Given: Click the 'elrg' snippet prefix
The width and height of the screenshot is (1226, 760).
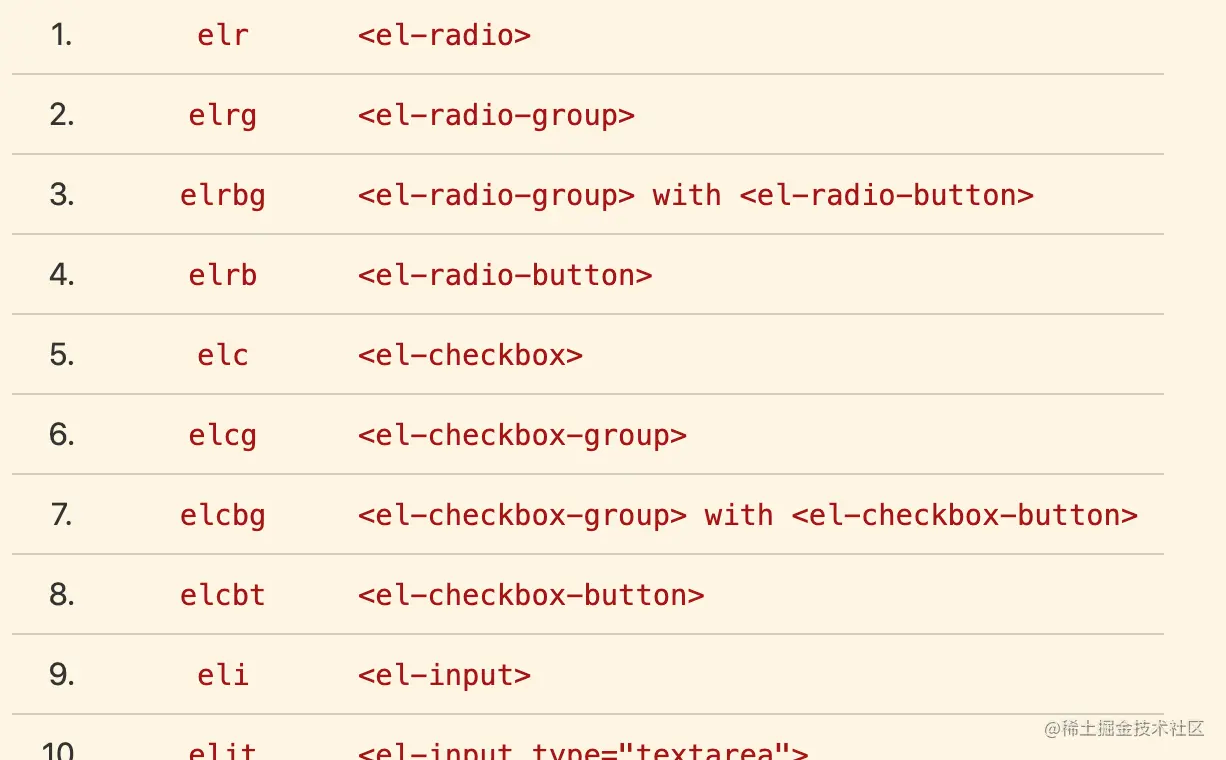Looking at the screenshot, I should coord(223,115).
